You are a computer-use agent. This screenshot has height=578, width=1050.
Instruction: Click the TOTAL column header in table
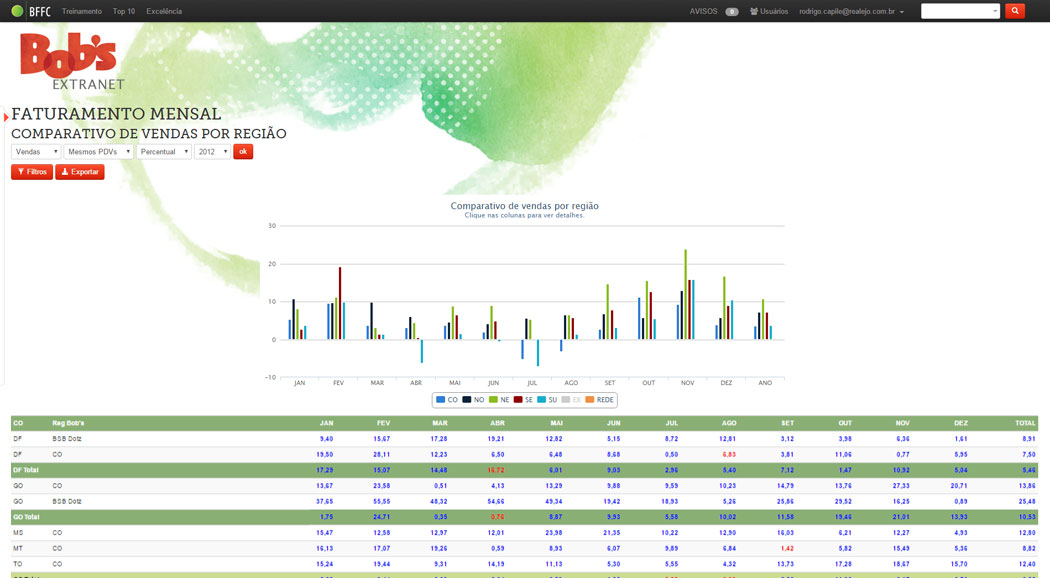1025,423
